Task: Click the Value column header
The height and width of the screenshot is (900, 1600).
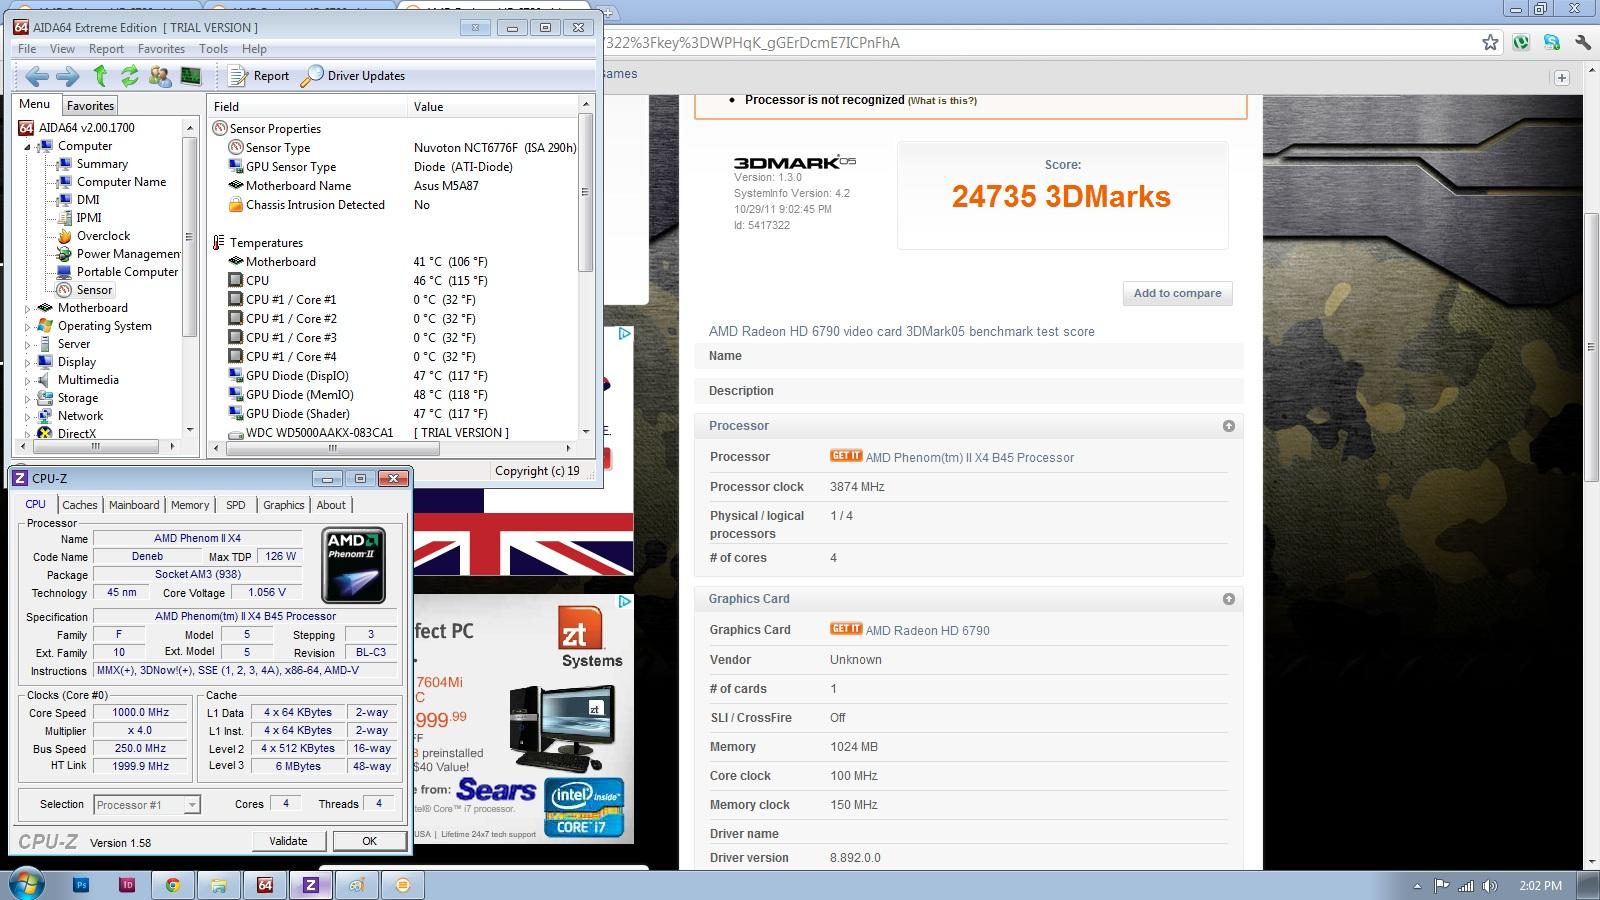Action: click(493, 107)
